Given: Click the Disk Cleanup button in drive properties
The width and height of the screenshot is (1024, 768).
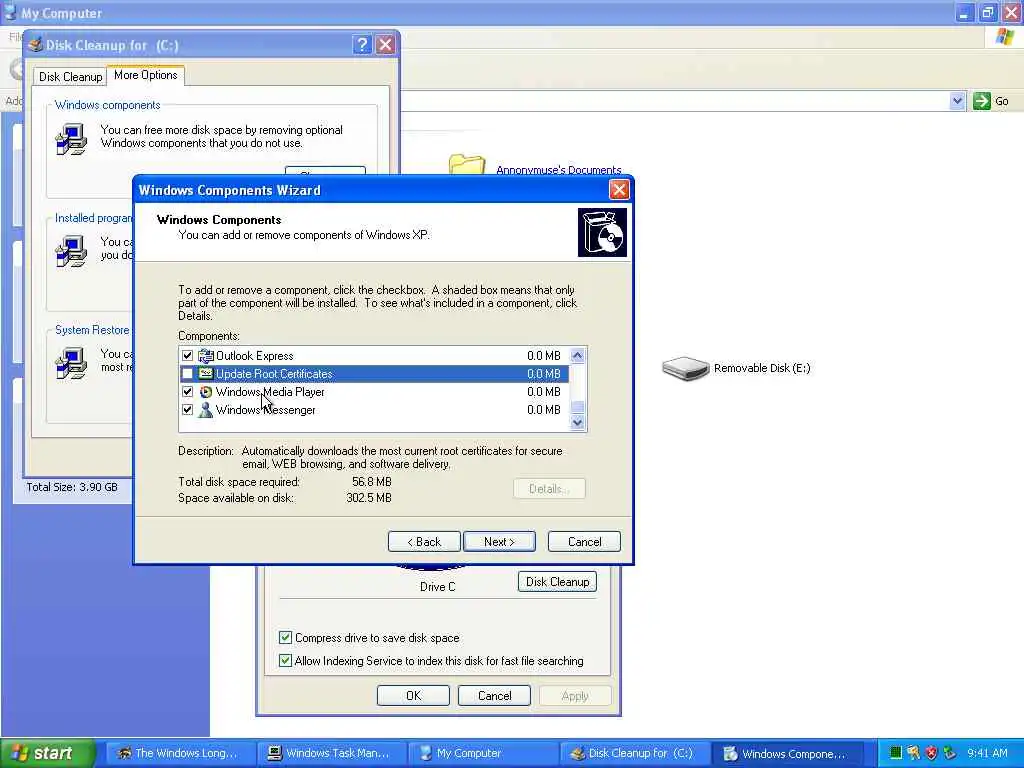Looking at the screenshot, I should click(x=558, y=581).
